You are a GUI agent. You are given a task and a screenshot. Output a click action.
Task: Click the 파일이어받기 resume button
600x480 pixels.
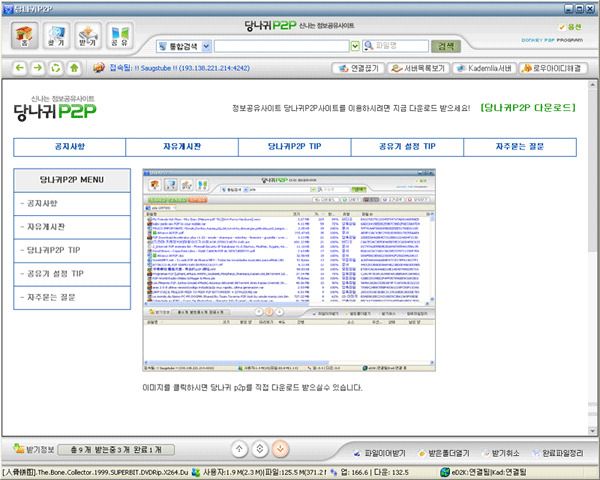pyautogui.click(x=380, y=453)
